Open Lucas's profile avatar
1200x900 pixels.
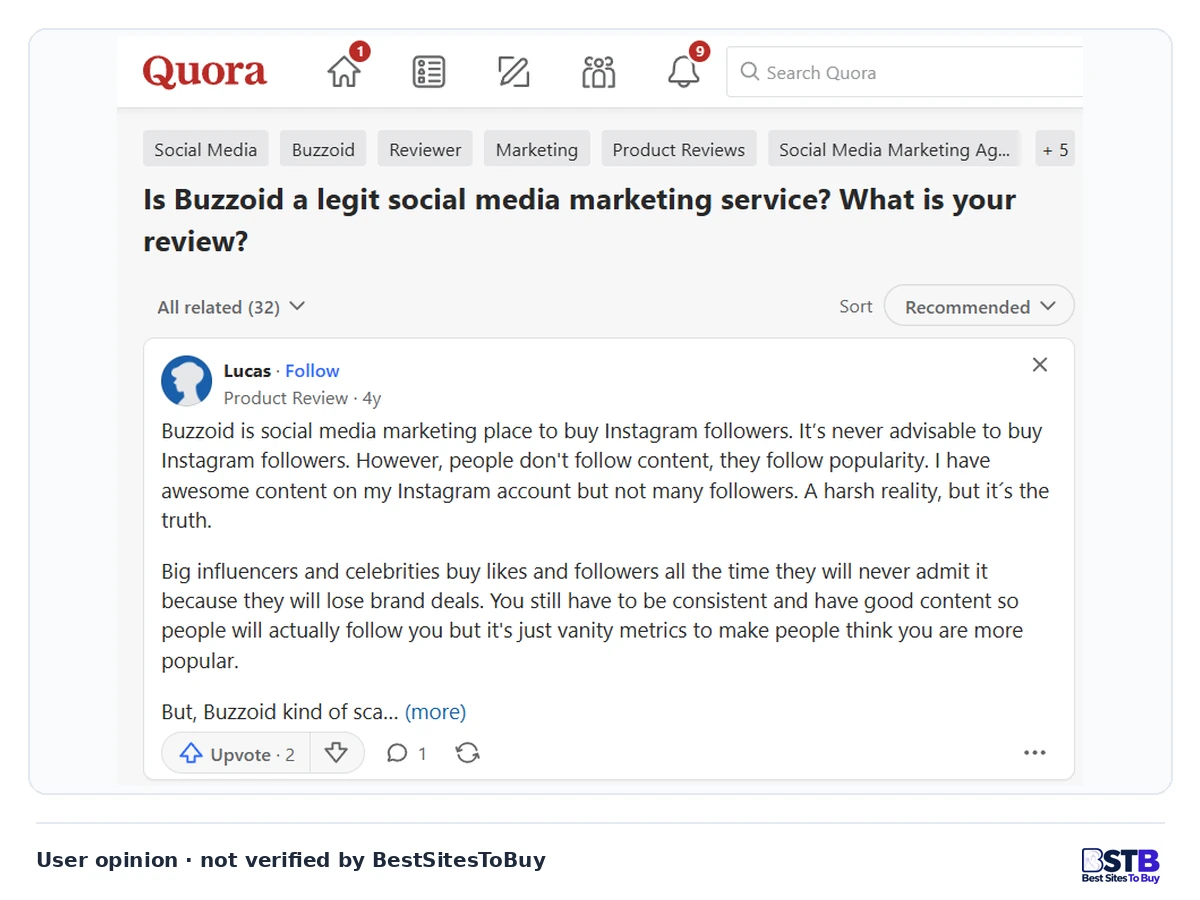(187, 381)
